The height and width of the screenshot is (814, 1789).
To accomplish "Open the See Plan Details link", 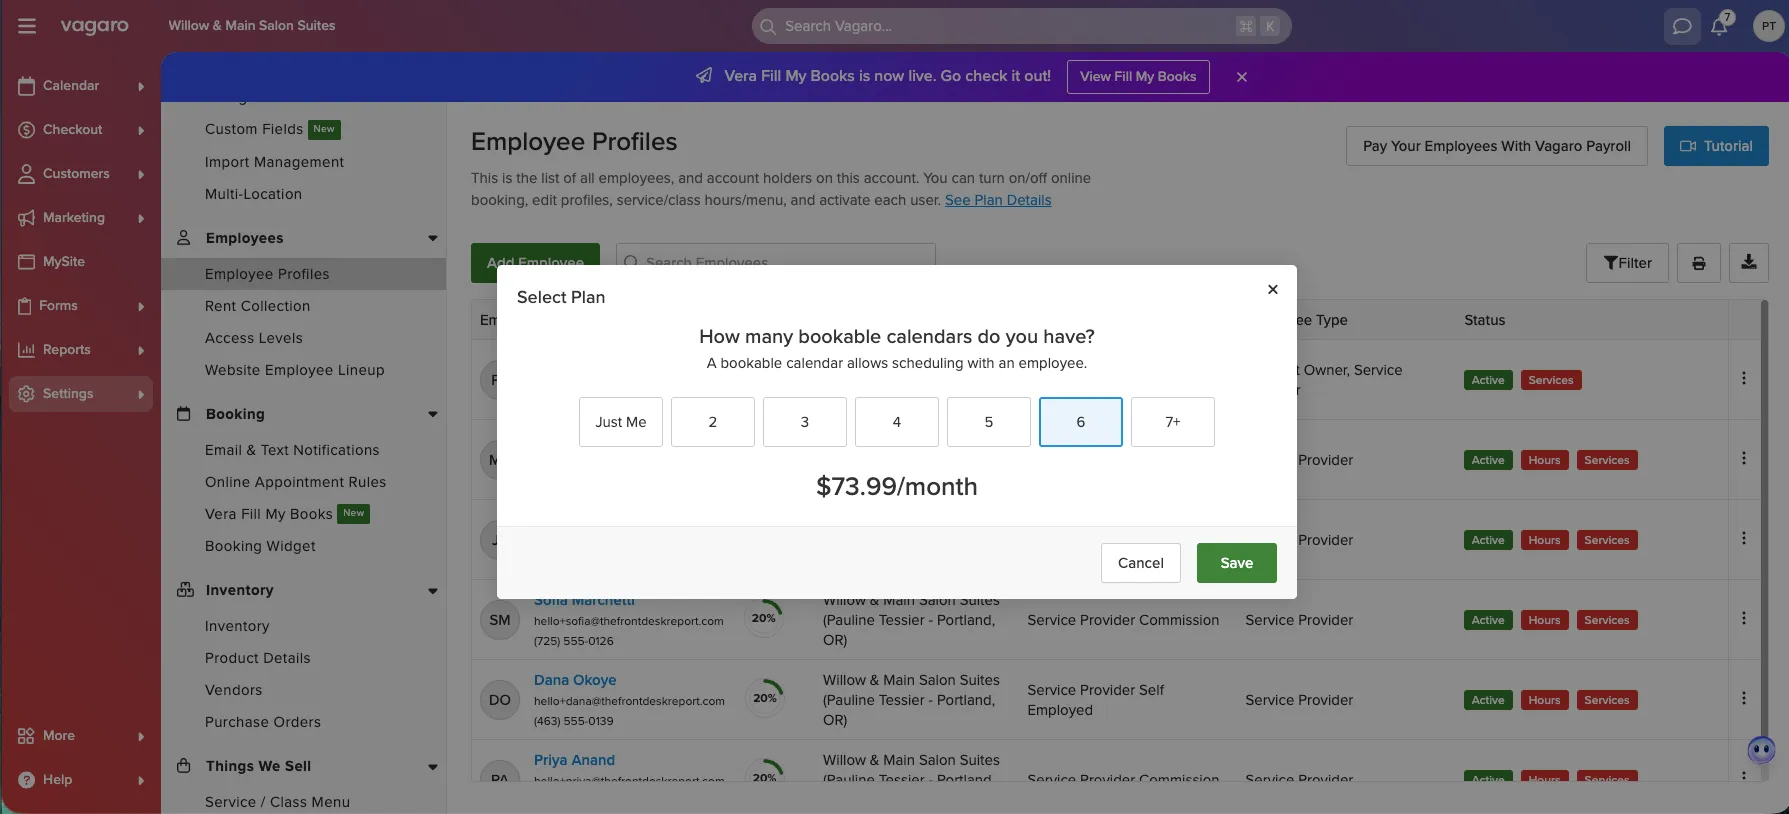I will pyautogui.click(x=998, y=200).
